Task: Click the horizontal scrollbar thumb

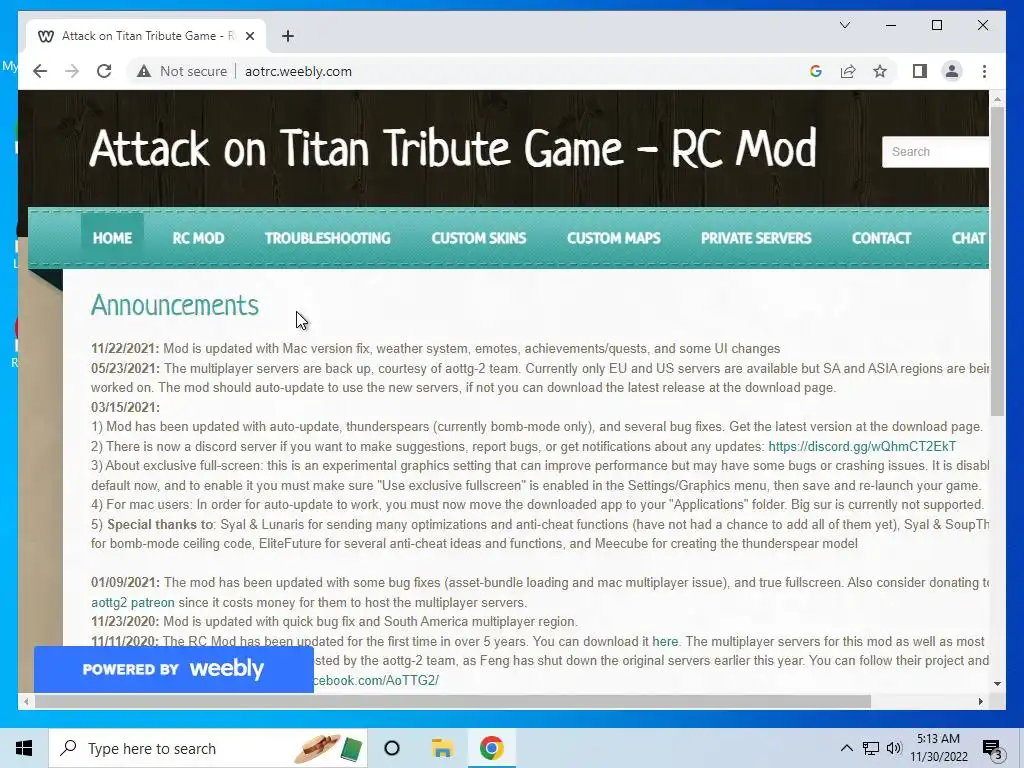Action: coord(453,701)
